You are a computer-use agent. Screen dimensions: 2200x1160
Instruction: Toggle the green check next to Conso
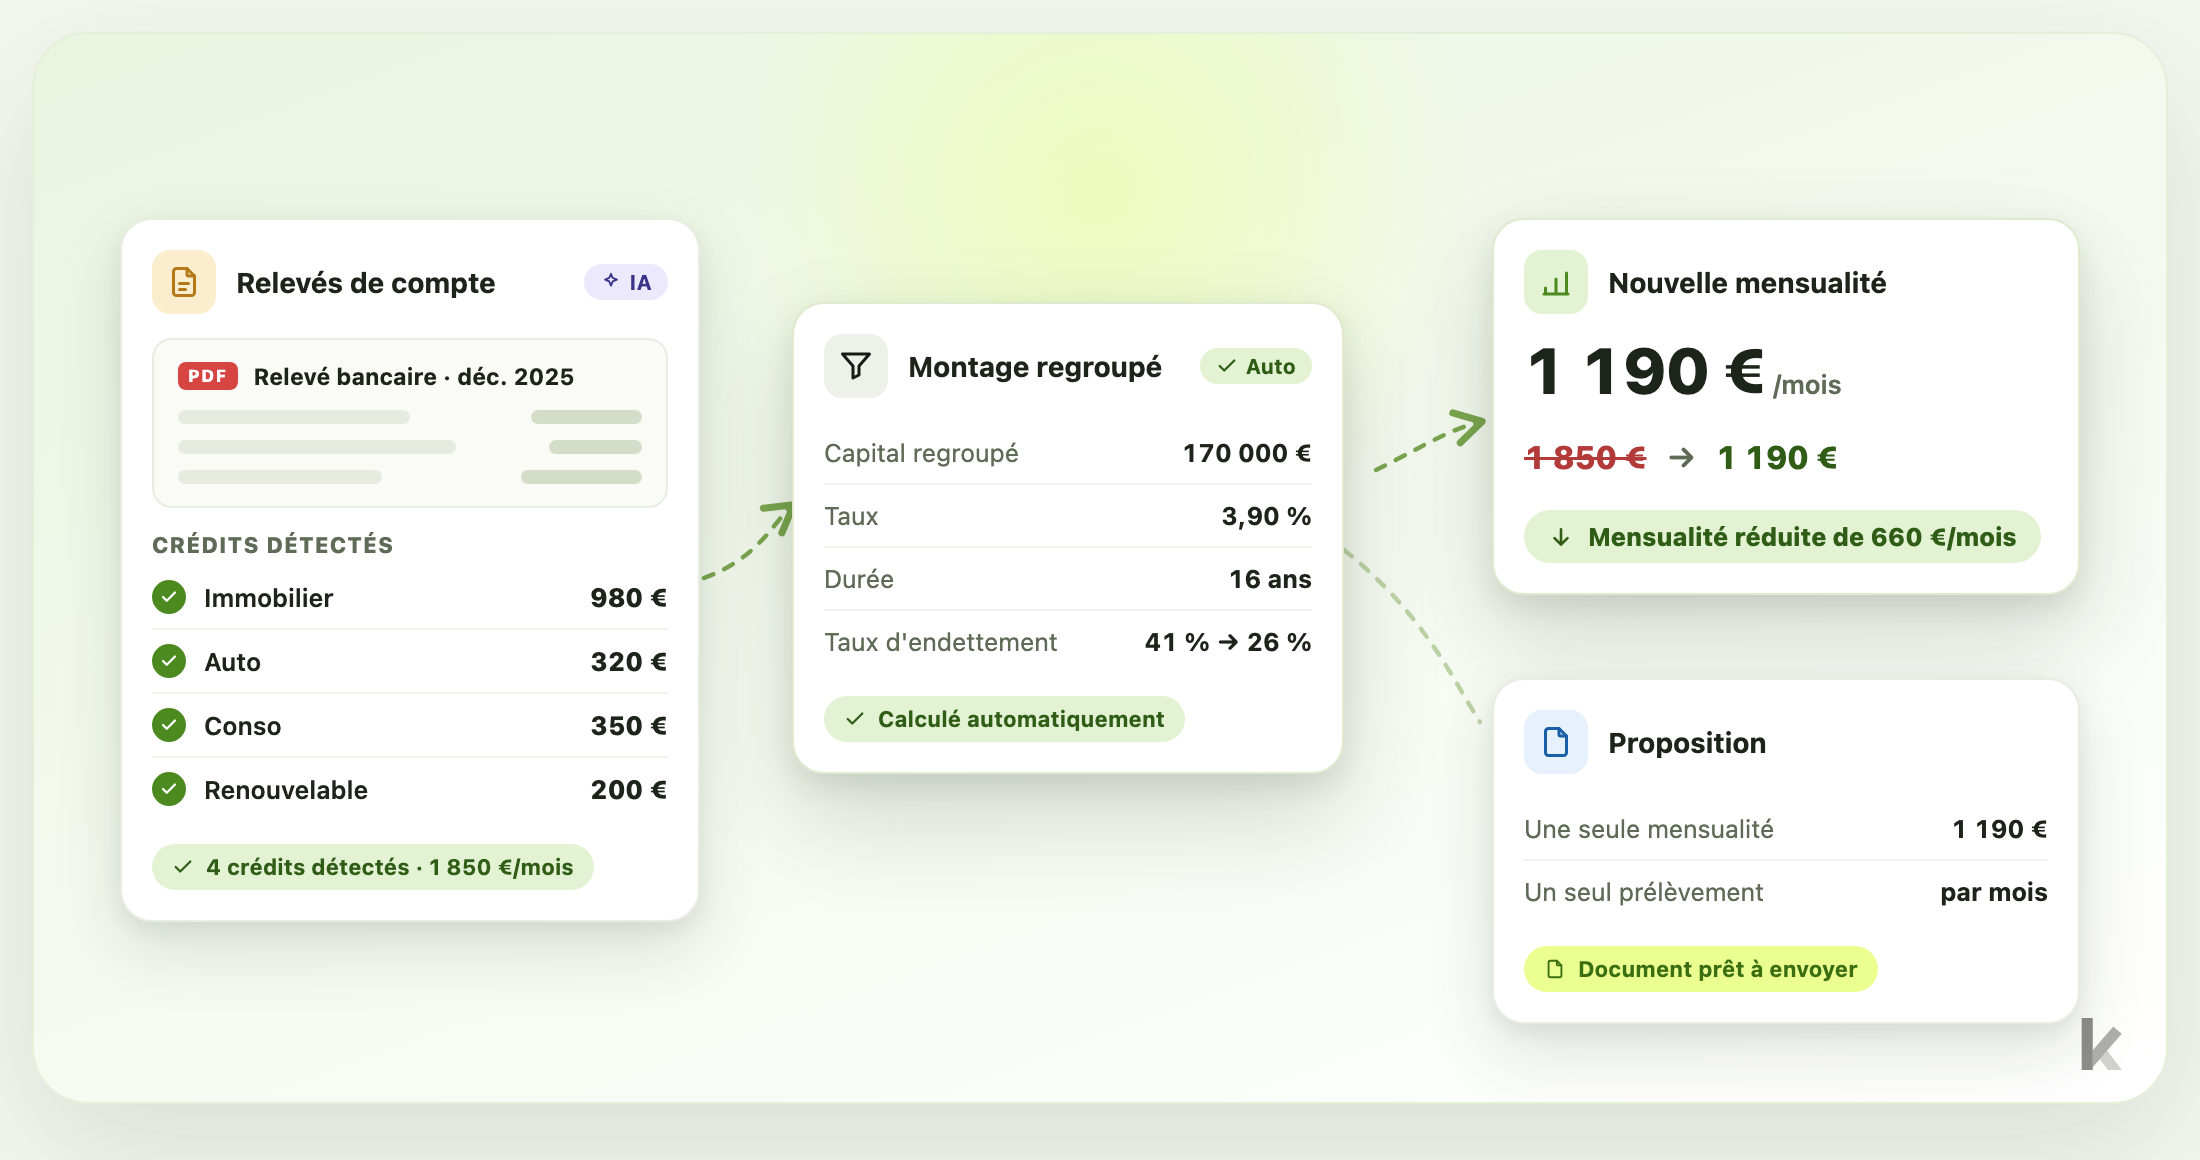click(169, 725)
